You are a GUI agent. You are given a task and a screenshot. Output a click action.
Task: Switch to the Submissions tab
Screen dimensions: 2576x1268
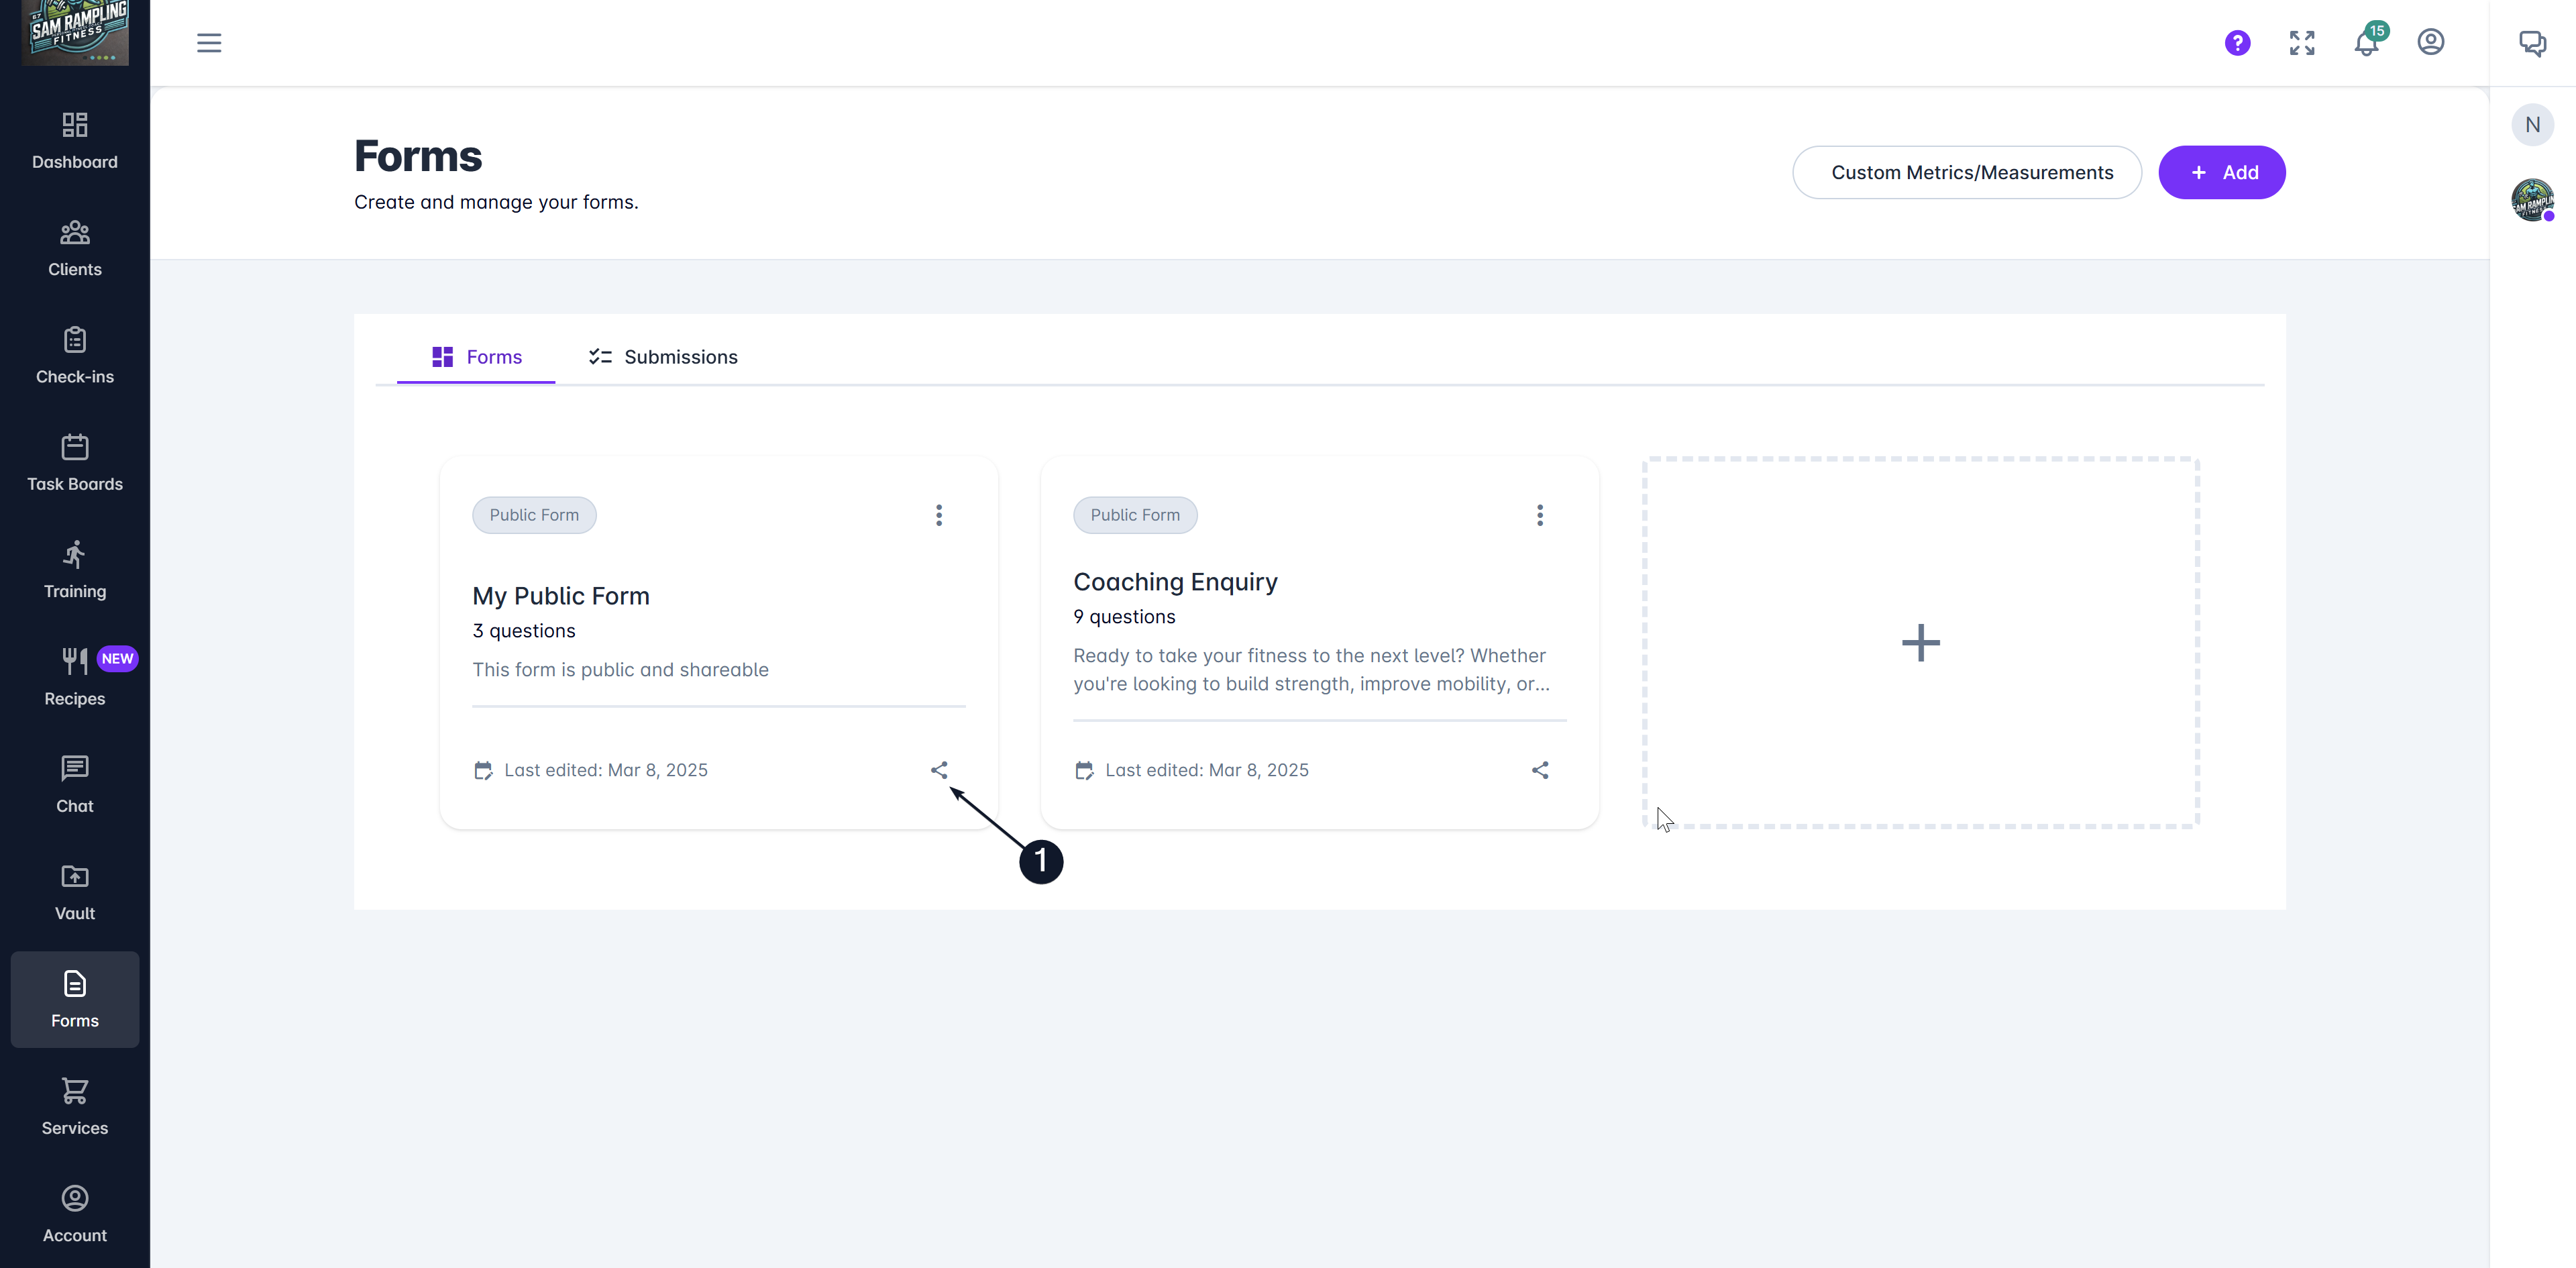click(x=663, y=357)
